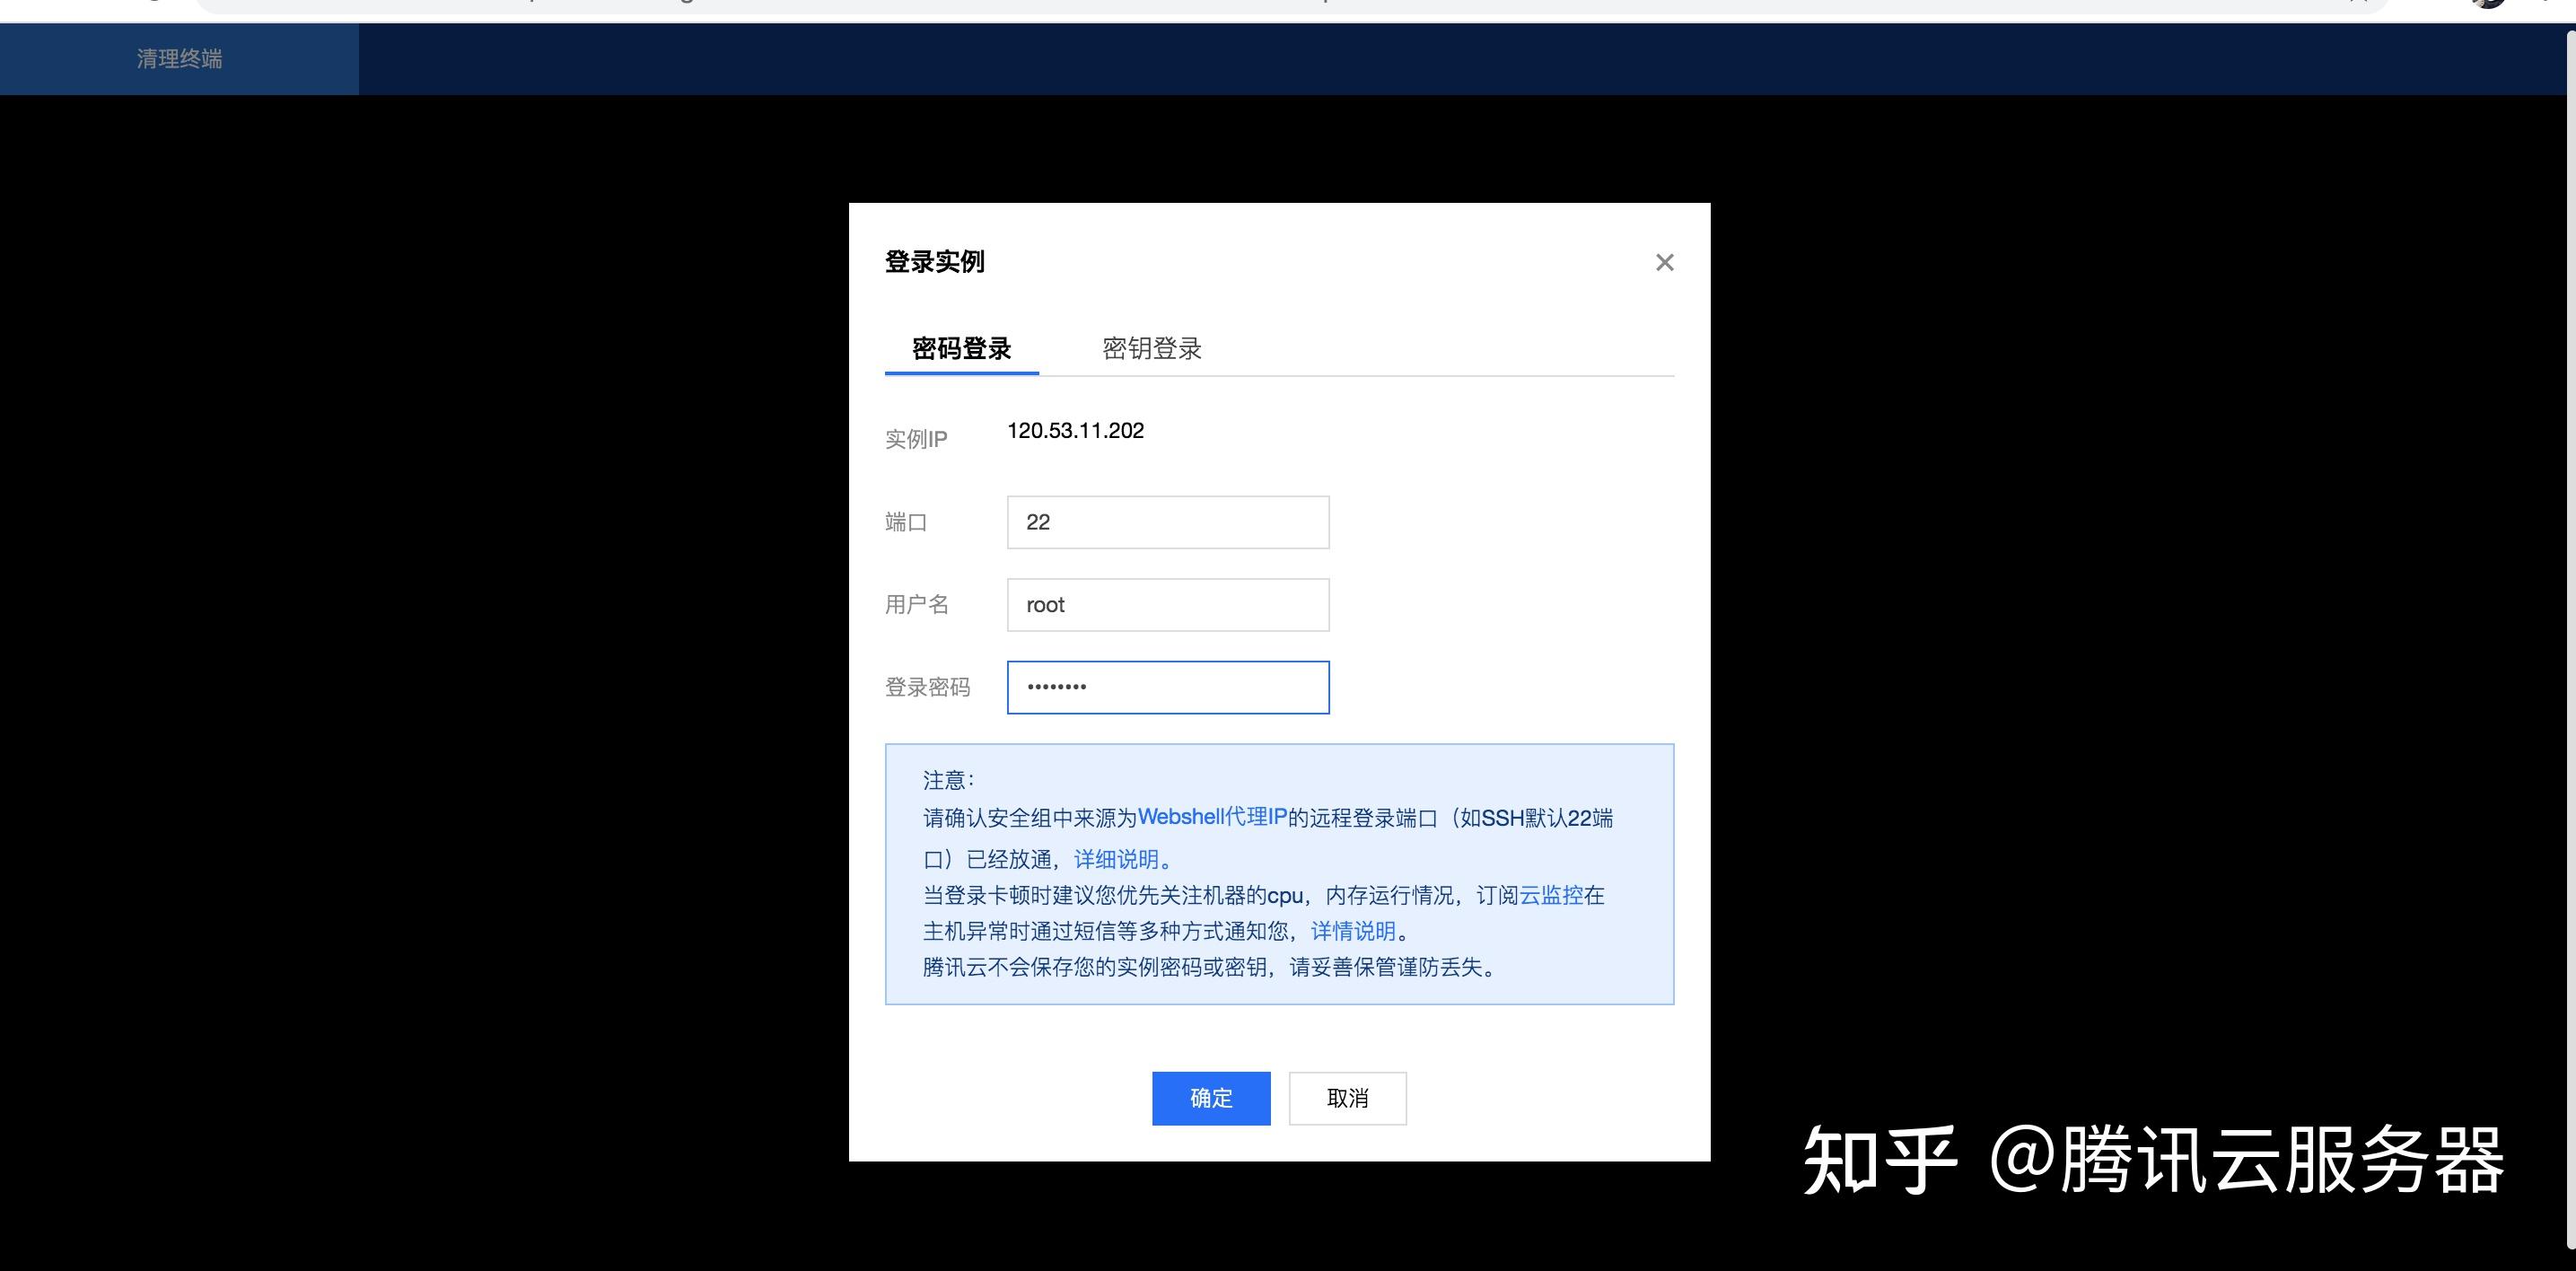Open the 云监控 link
Viewport: 2576px width, 1271px height.
pos(1551,895)
